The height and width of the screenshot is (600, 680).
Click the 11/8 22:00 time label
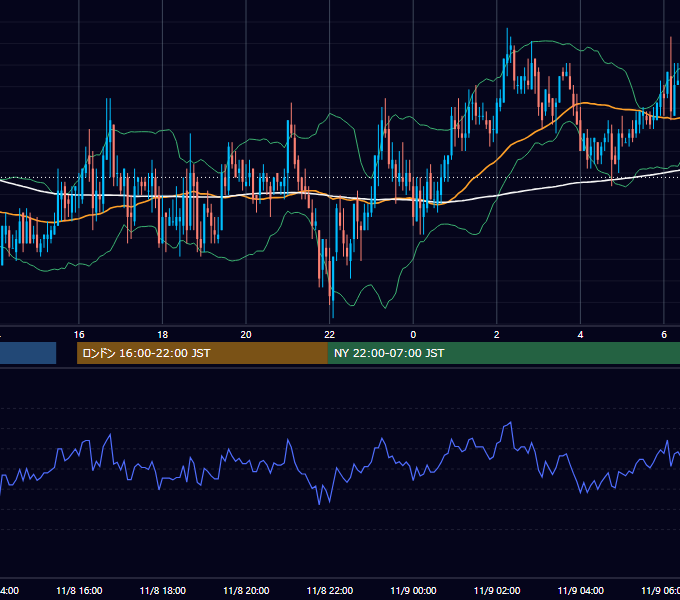click(330, 590)
